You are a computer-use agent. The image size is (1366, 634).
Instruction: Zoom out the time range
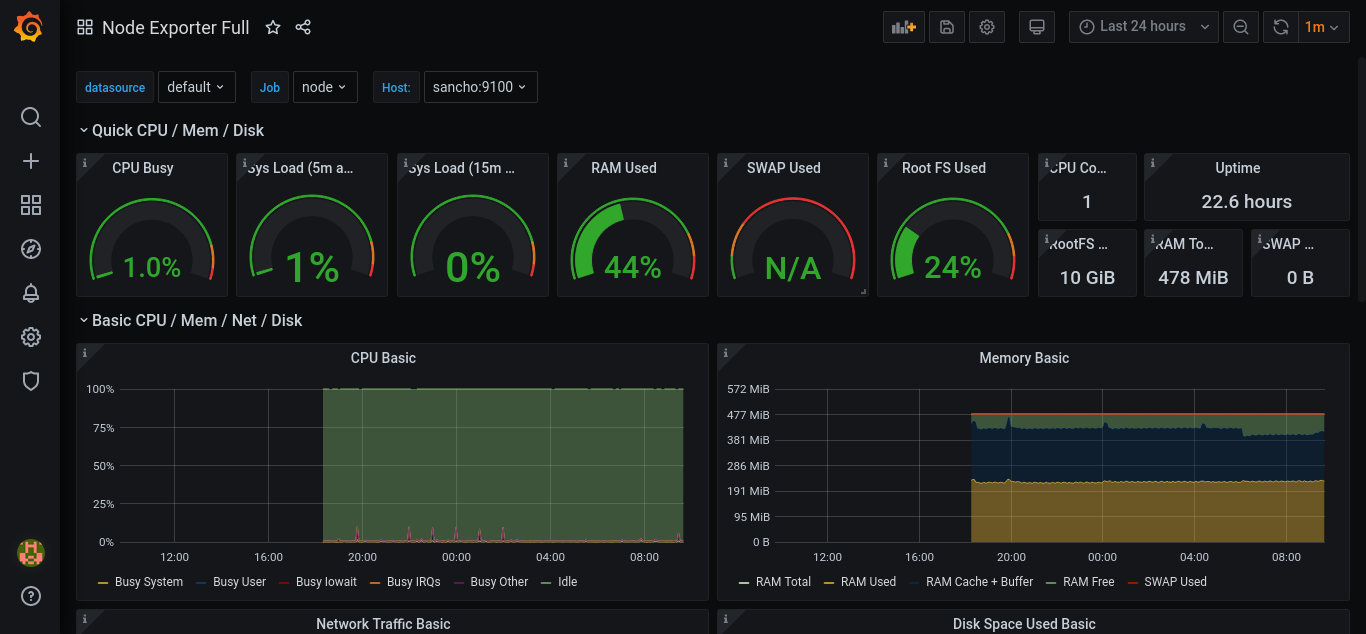pos(1241,27)
